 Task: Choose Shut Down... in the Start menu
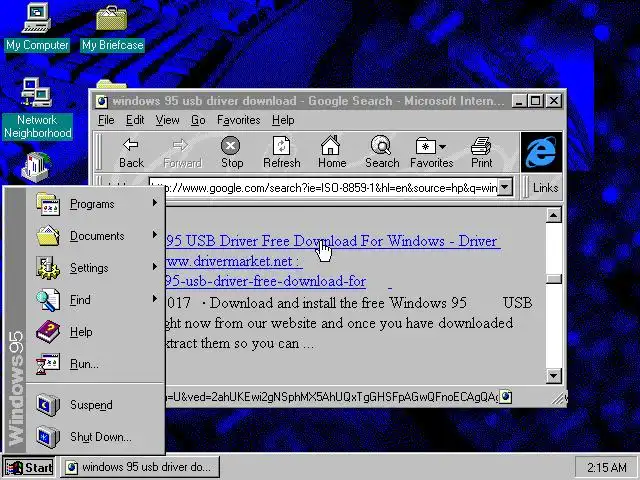coord(96,437)
